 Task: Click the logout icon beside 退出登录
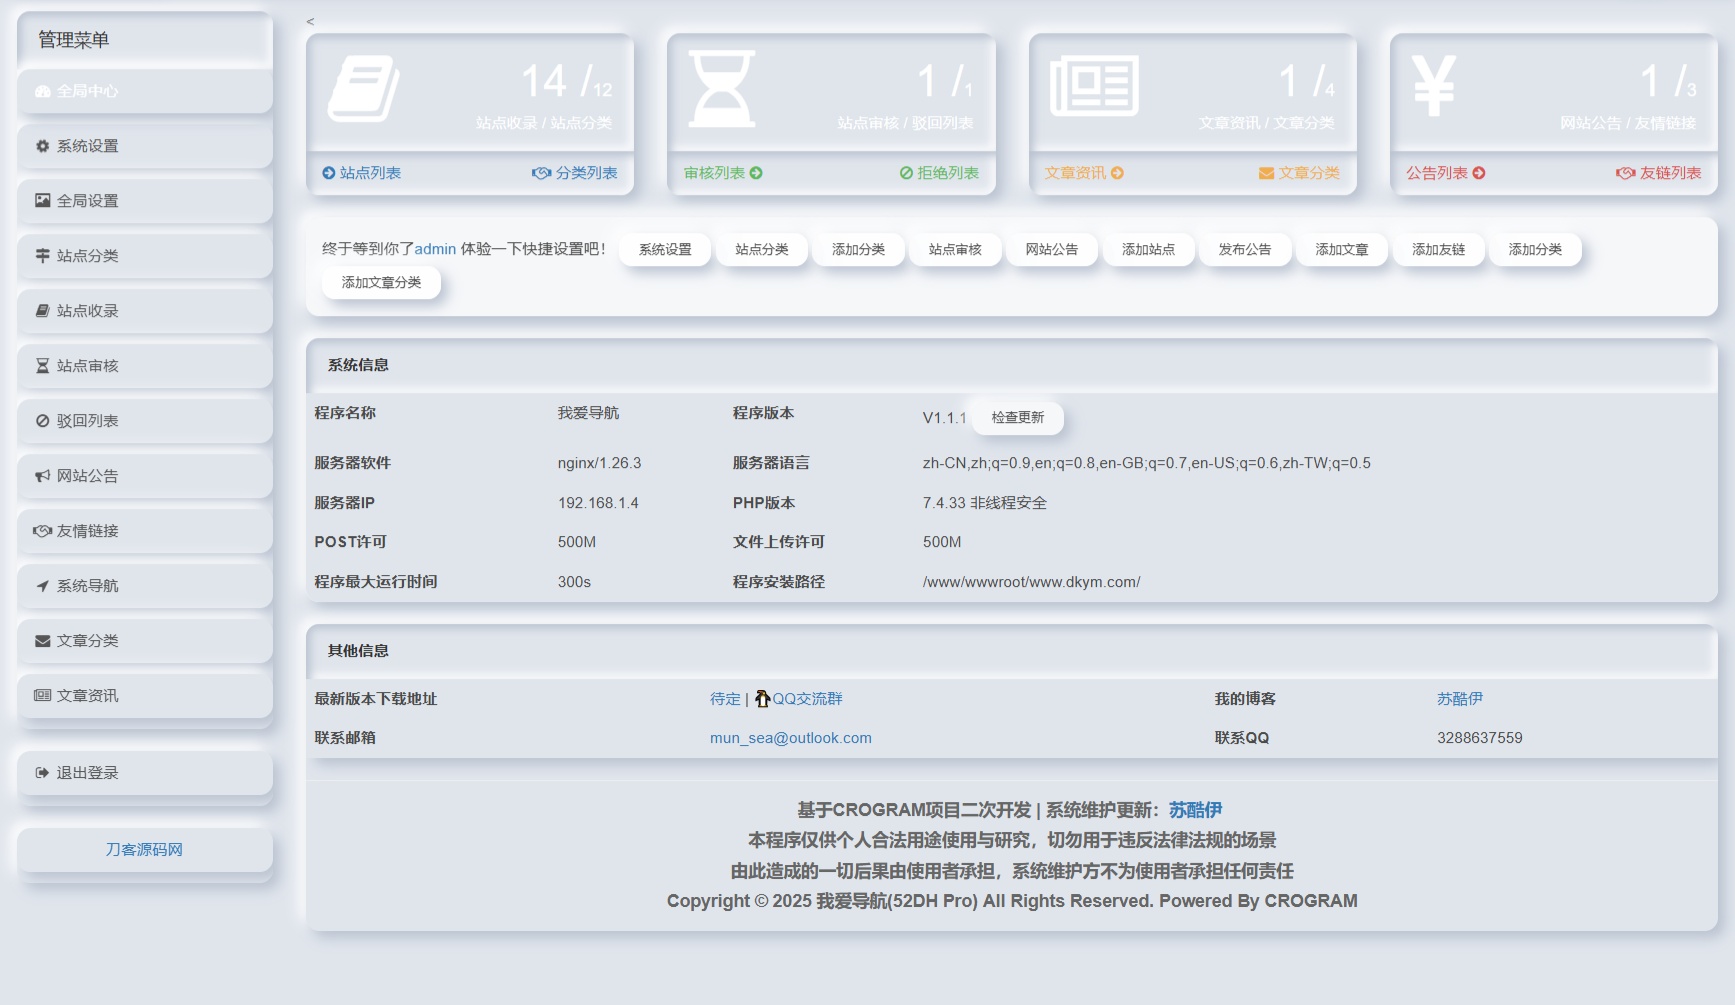(41, 772)
